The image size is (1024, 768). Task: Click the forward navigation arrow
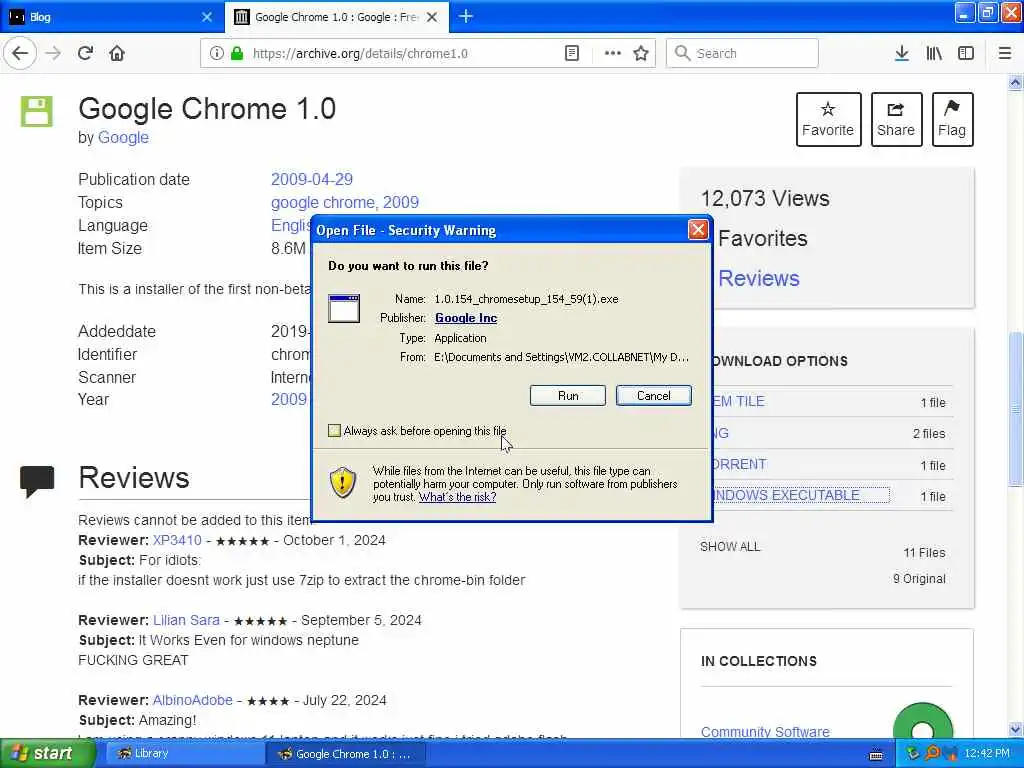(x=54, y=53)
